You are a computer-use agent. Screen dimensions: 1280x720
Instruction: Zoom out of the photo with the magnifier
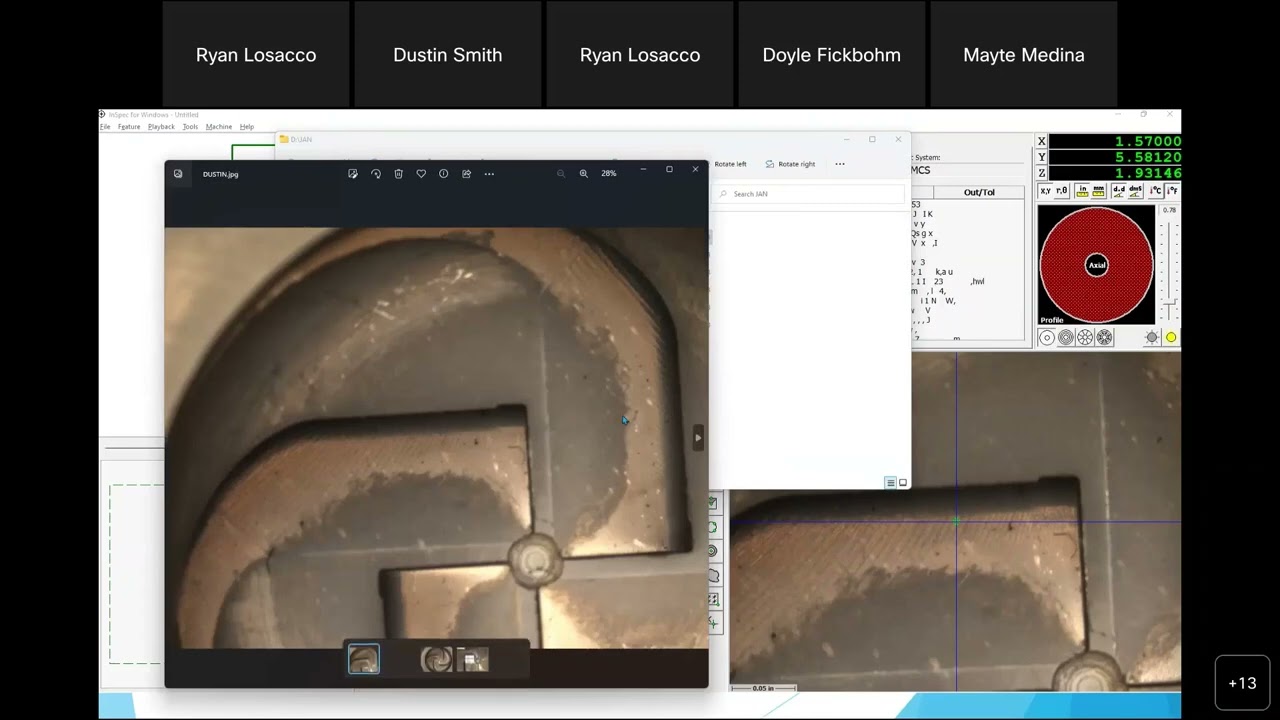coord(561,174)
